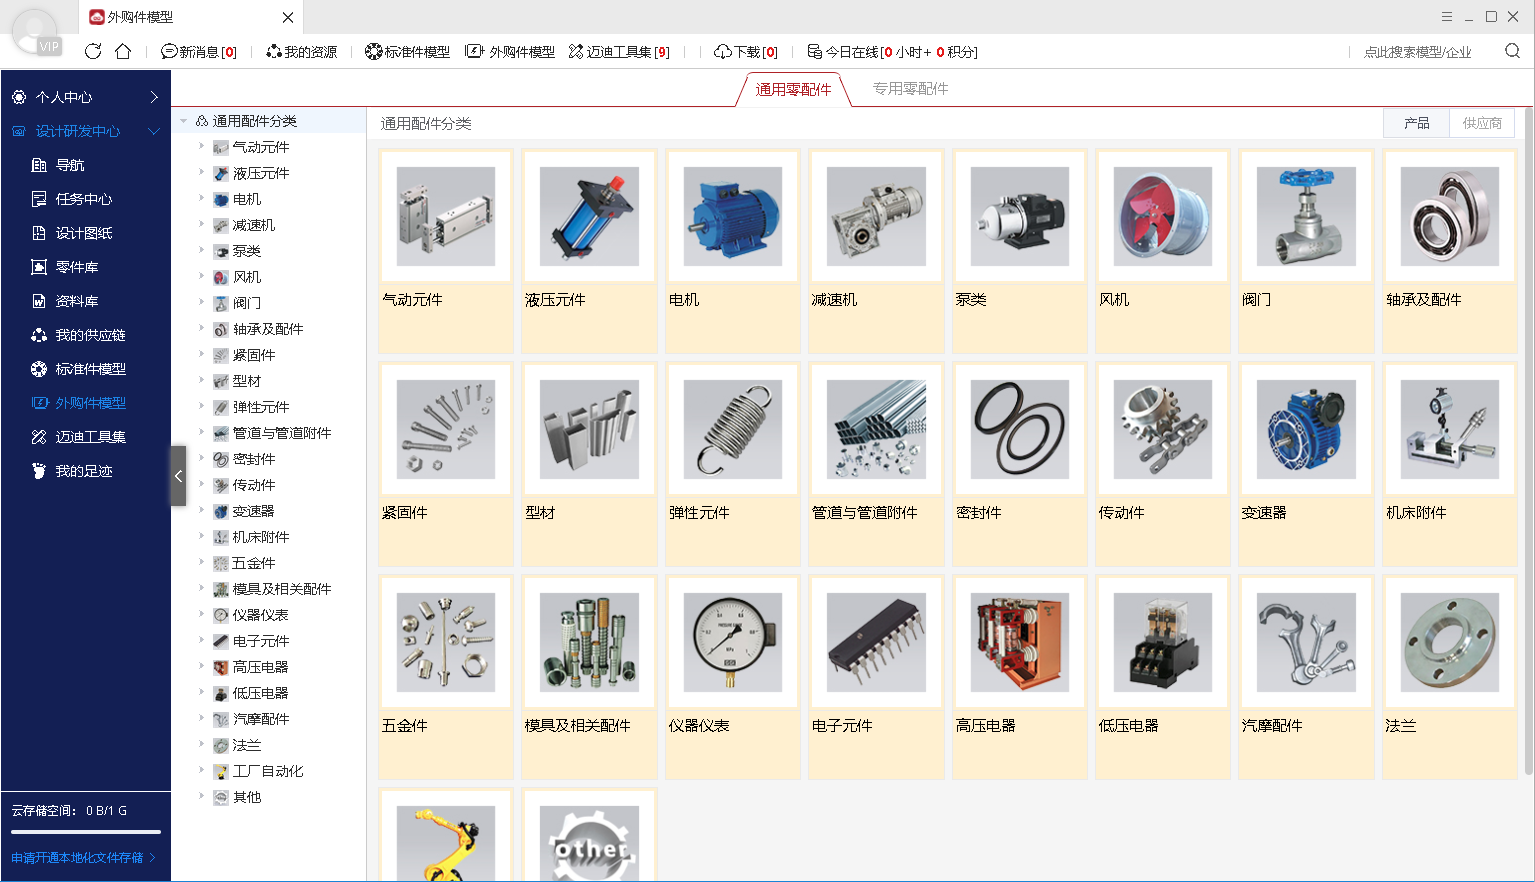Click the refresh icon in the toolbar
This screenshot has height=882, width=1535.
click(x=93, y=51)
